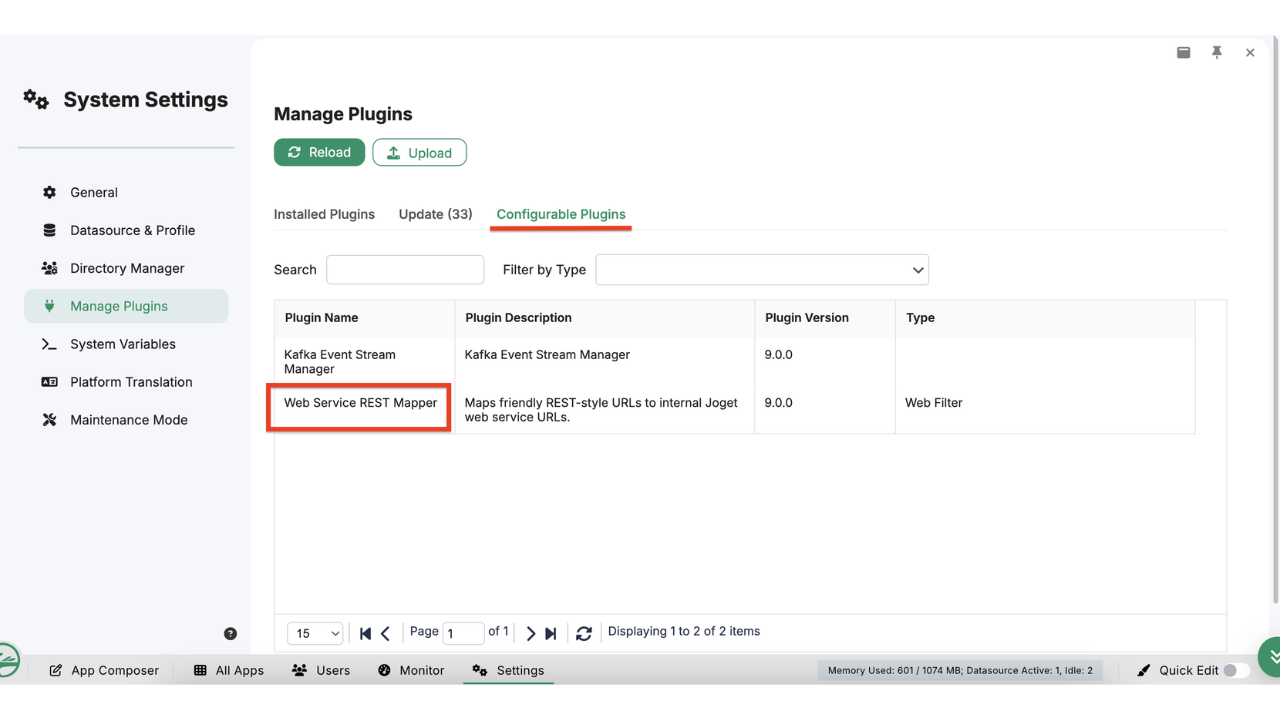1280x720 pixels.
Task: Switch to the Update (33) tab
Action: (x=435, y=214)
